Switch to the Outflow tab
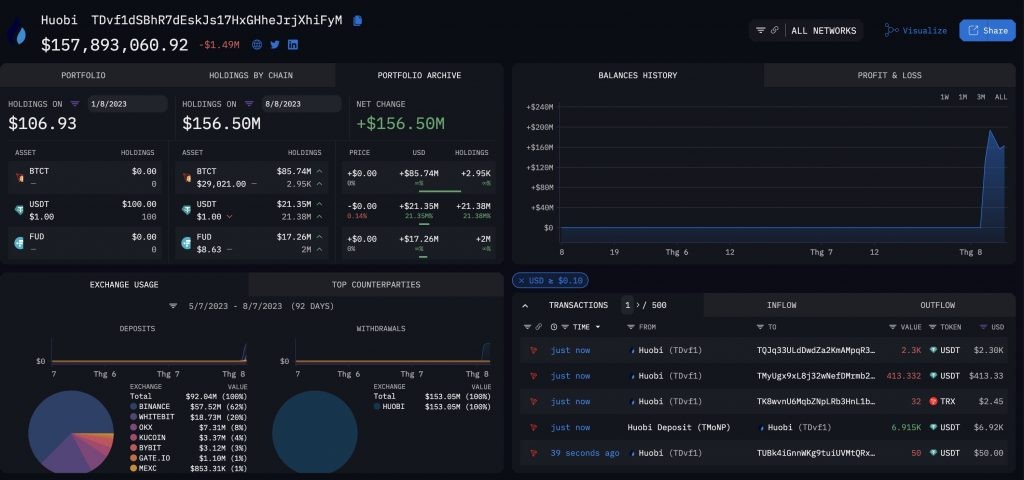This screenshot has height=480, width=1024. 938,305
